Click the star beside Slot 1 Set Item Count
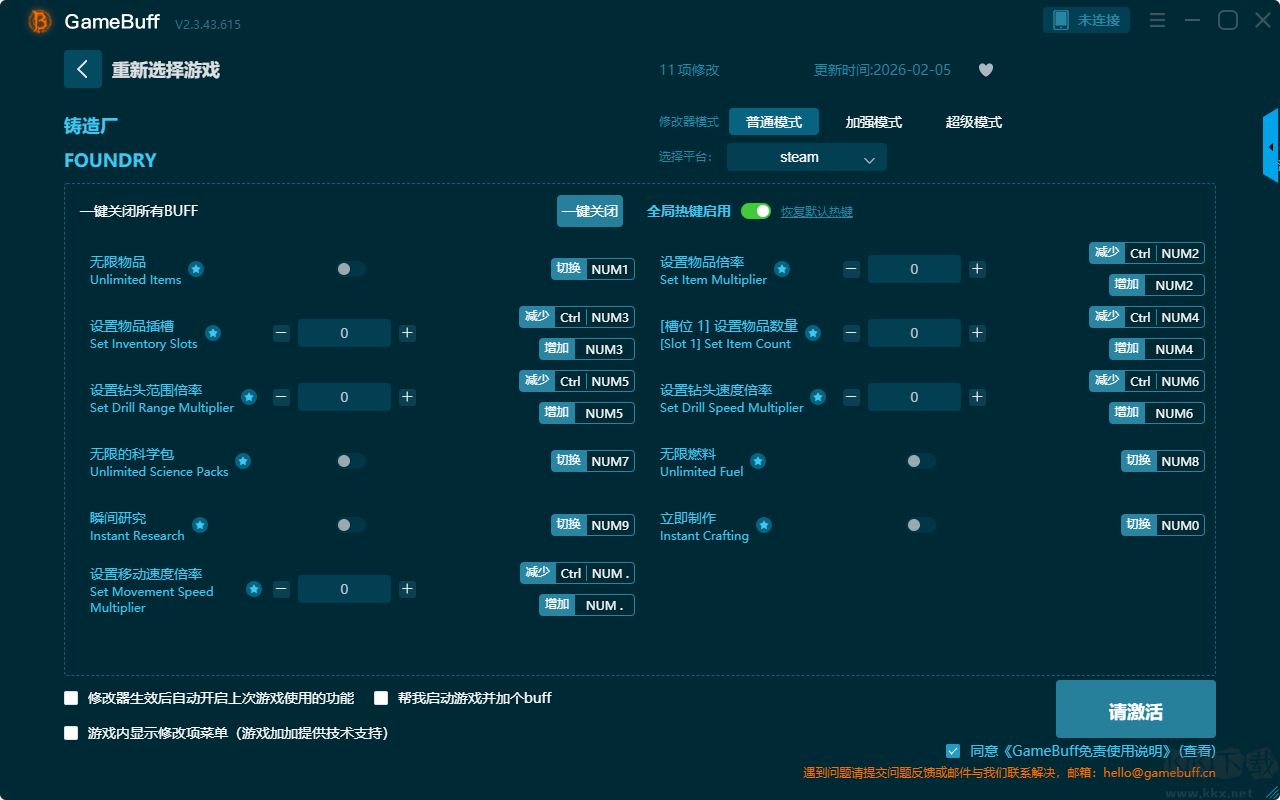The width and height of the screenshot is (1280, 800). pos(813,333)
